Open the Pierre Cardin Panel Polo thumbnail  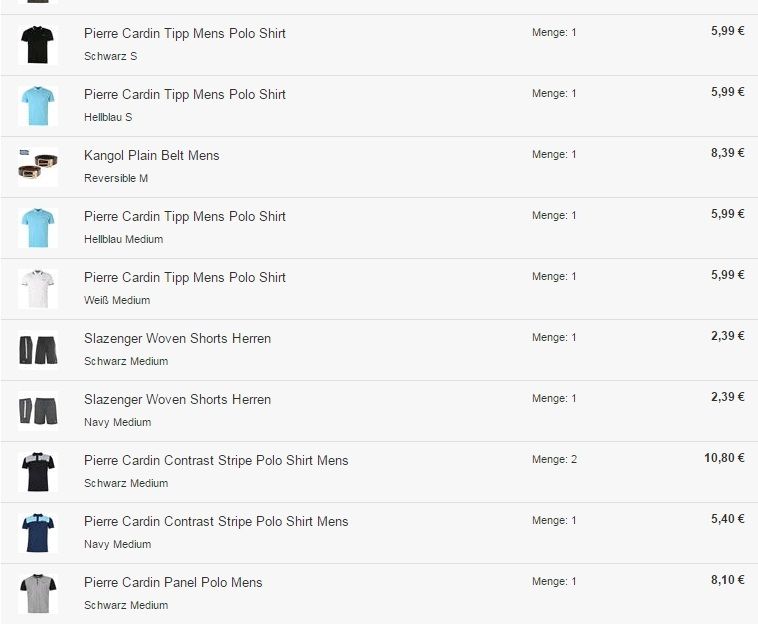tap(38, 594)
